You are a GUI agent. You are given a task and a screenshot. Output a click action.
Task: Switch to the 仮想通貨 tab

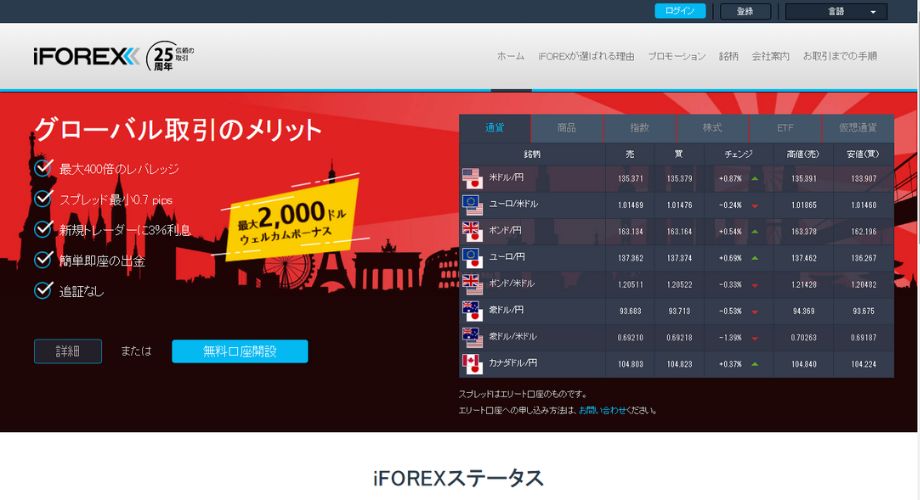[x=858, y=128]
